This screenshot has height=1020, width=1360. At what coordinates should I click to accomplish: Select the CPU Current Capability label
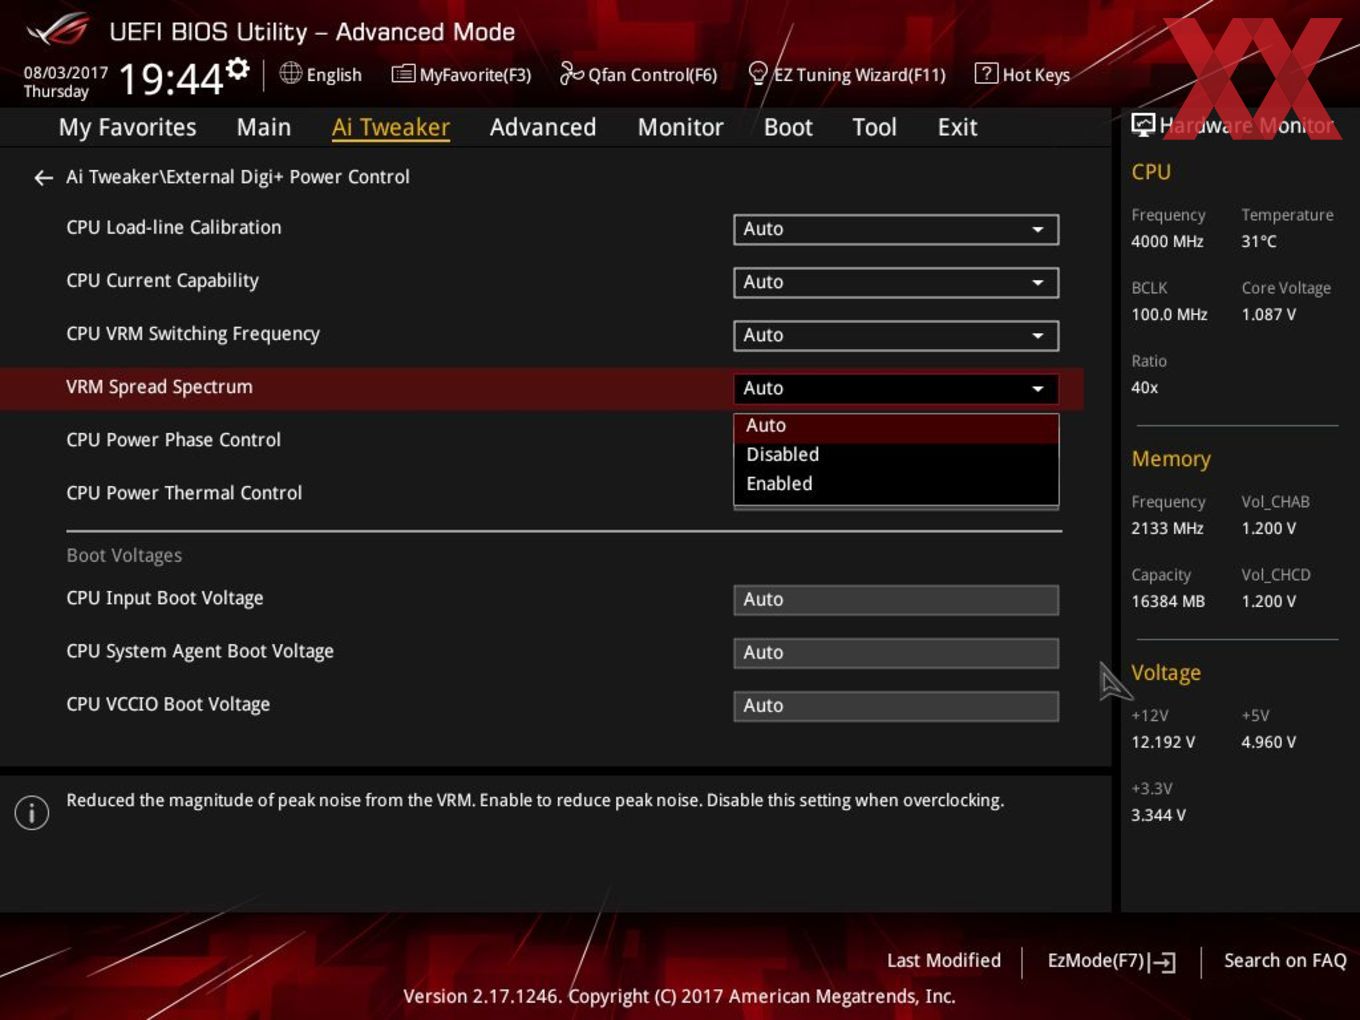pos(162,281)
